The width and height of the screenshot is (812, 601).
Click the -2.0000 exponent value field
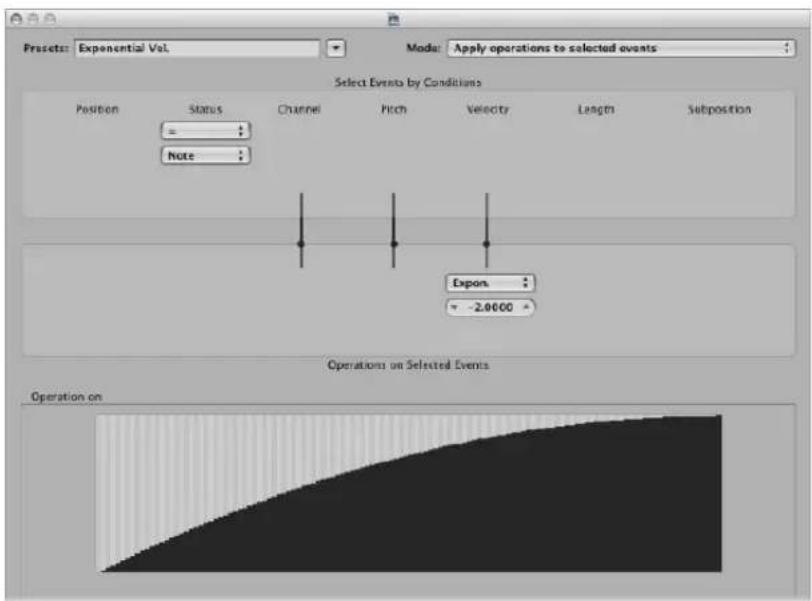pyautogui.click(x=490, y=307)
